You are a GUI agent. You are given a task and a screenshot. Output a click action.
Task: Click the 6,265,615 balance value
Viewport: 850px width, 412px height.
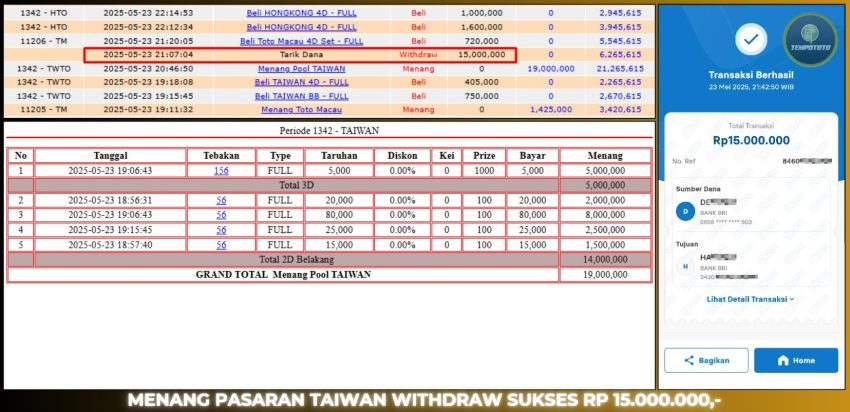620,55
